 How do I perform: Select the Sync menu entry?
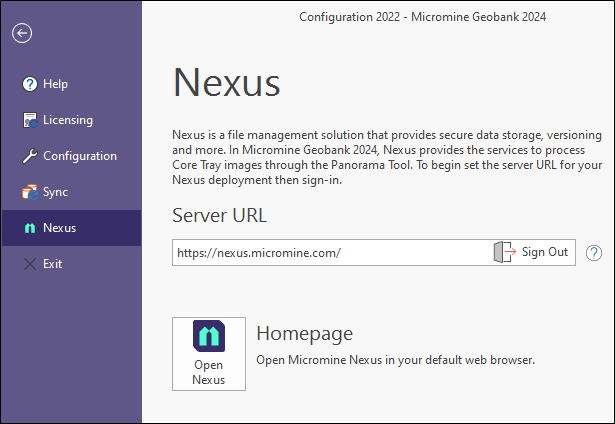coord(71,192)
